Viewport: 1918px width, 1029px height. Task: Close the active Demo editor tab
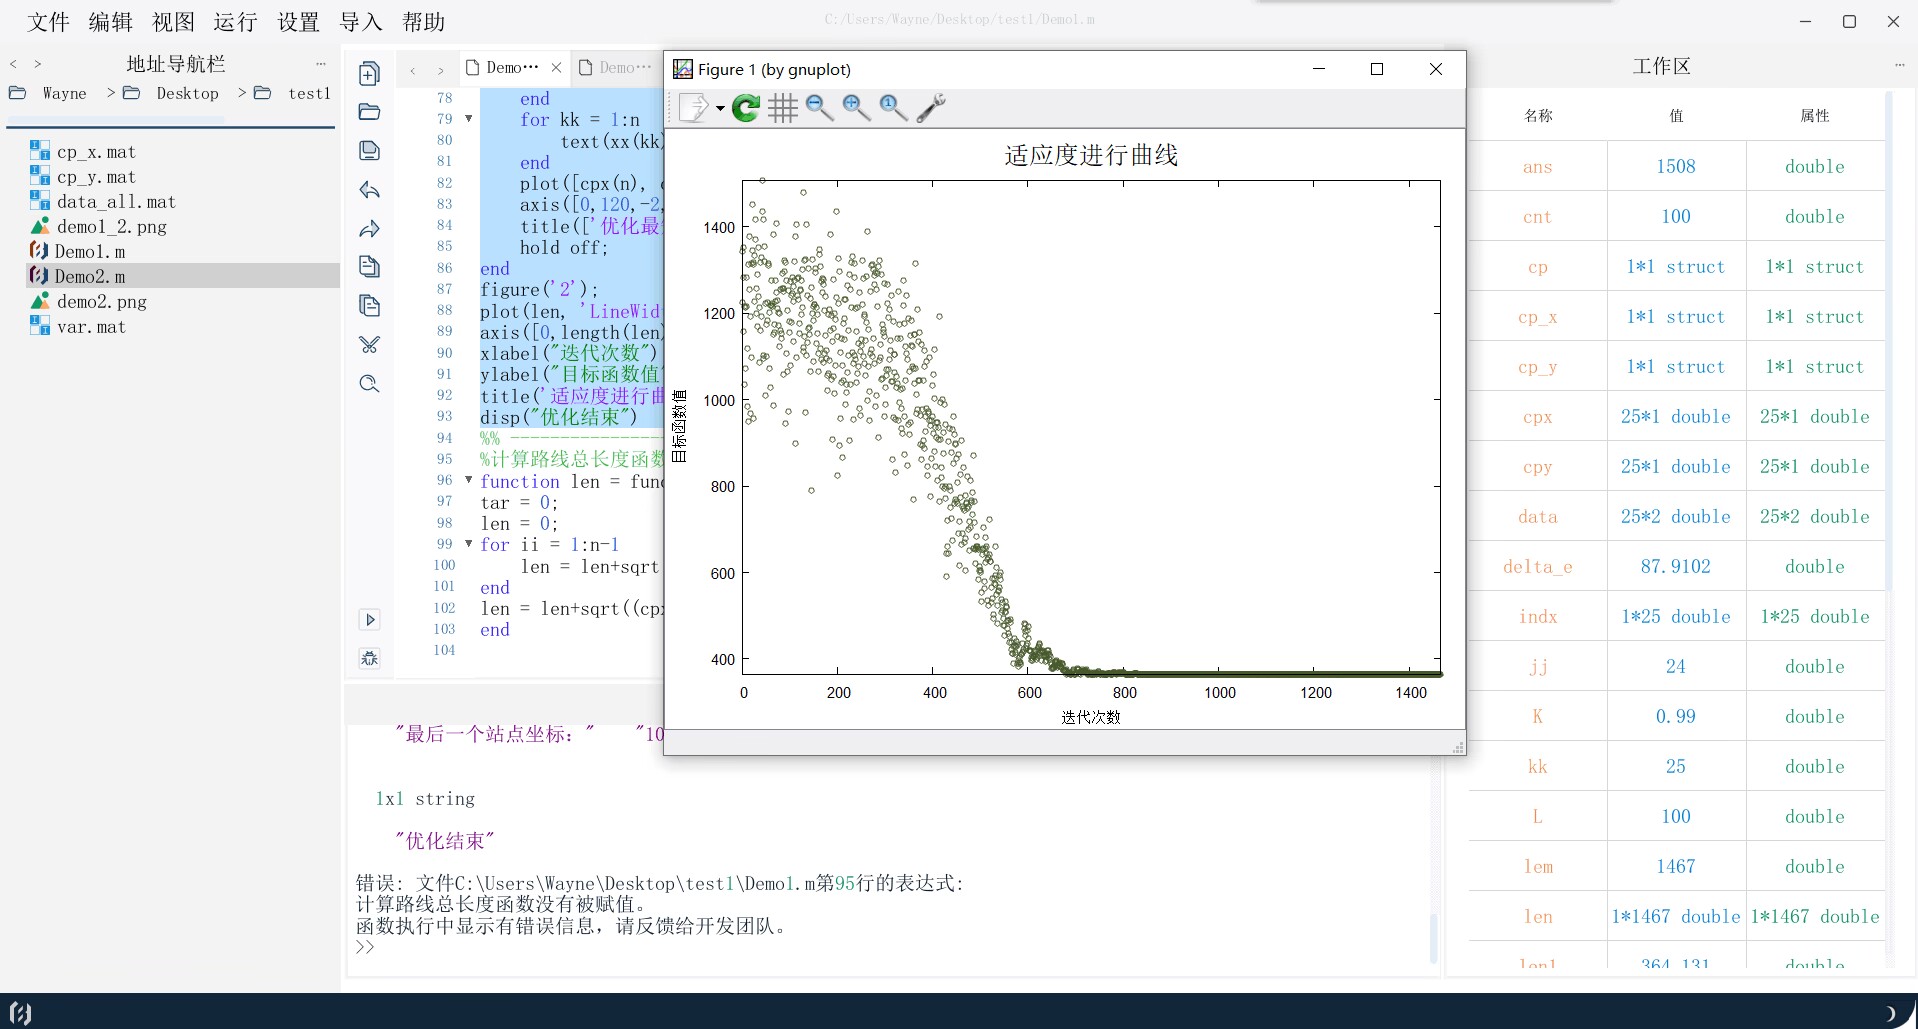pyautogui.click(x=557, y=67)
